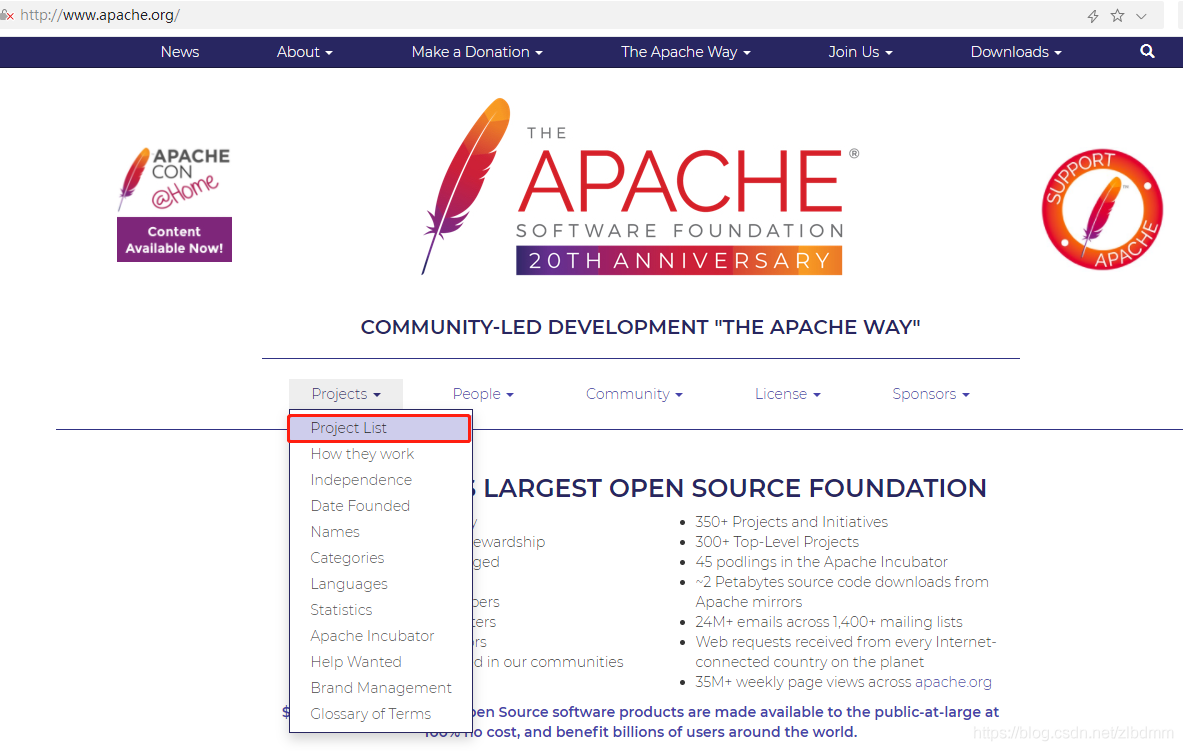
Task: Click 24M+ emails across 1,400+ mailing lists
Action: pyautogui.click(x=828, y=622)
